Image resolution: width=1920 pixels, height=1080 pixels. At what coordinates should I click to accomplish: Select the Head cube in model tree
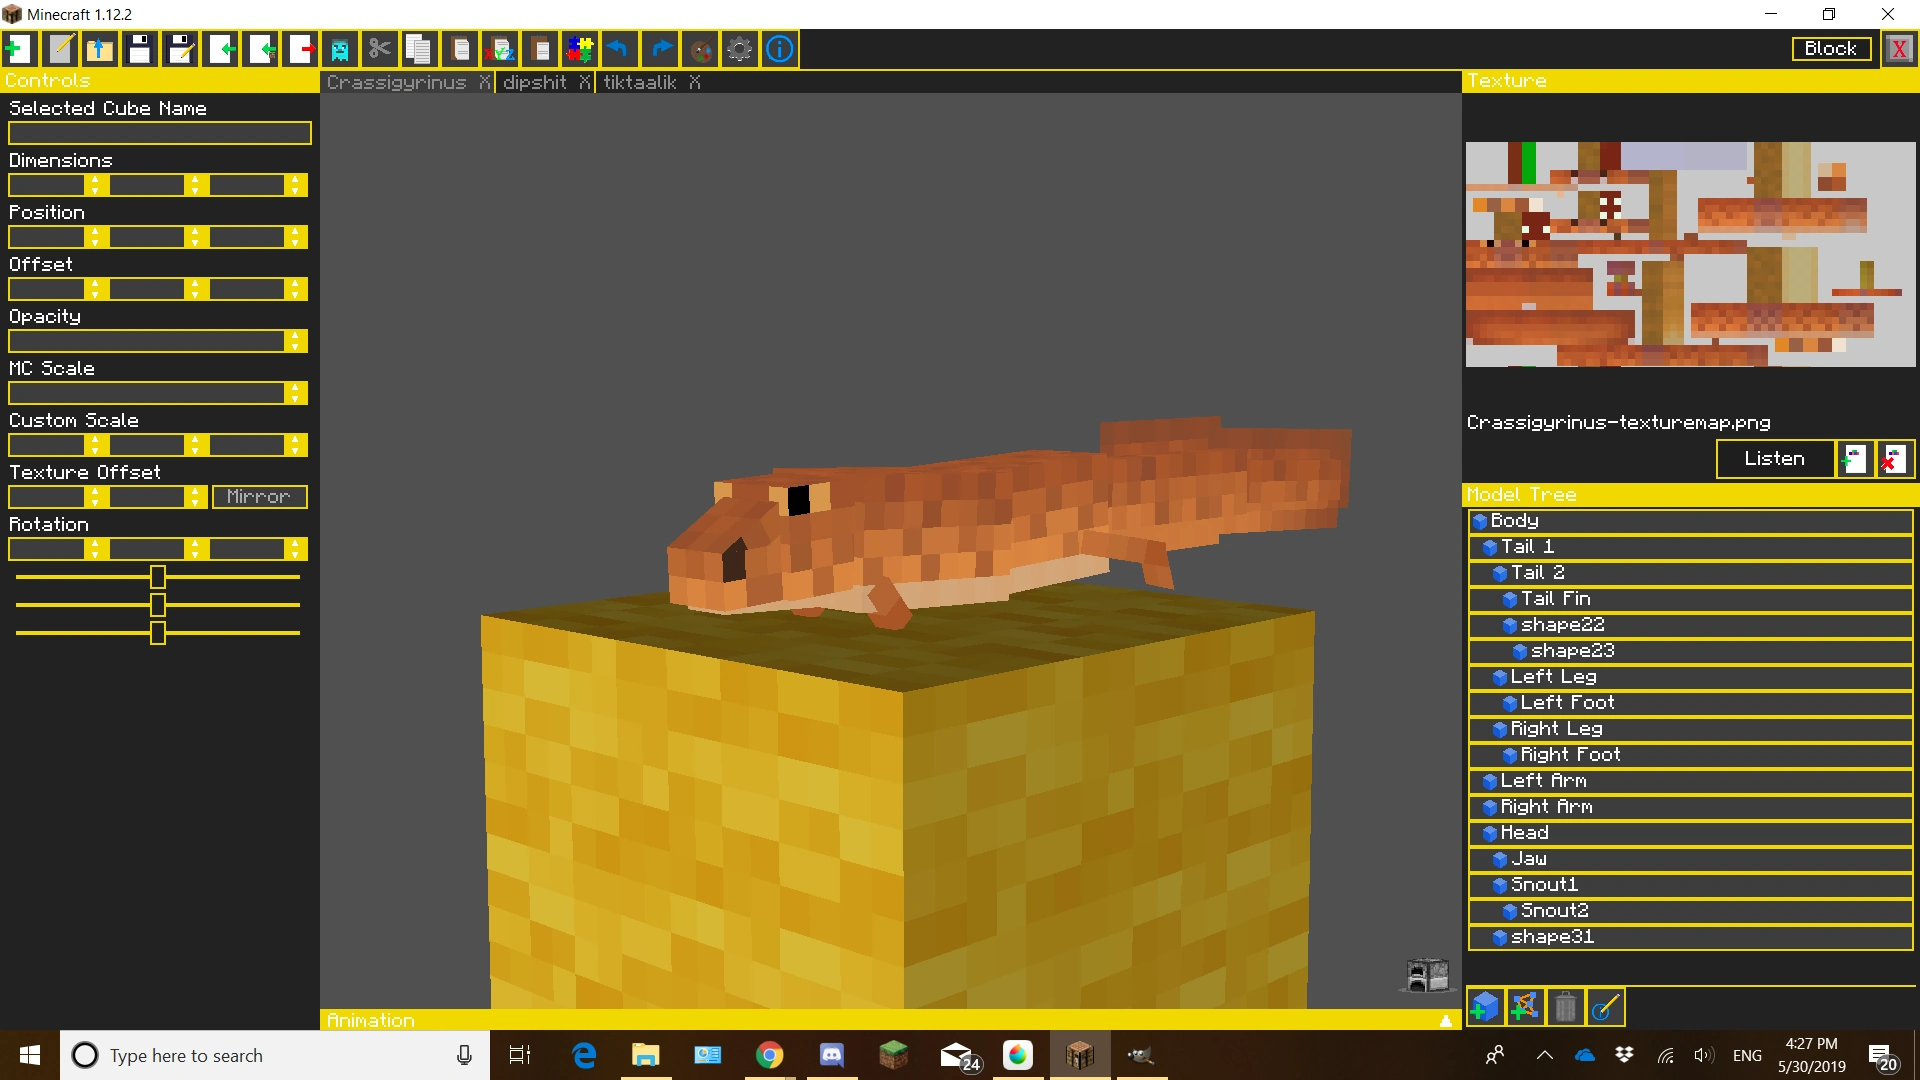[1524, 833]
